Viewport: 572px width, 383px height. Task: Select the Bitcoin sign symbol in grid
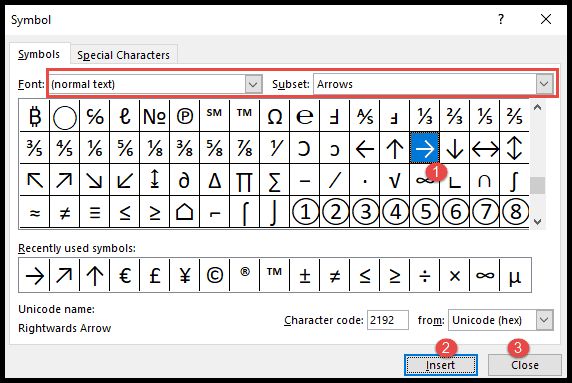click(x=35, y=116)
